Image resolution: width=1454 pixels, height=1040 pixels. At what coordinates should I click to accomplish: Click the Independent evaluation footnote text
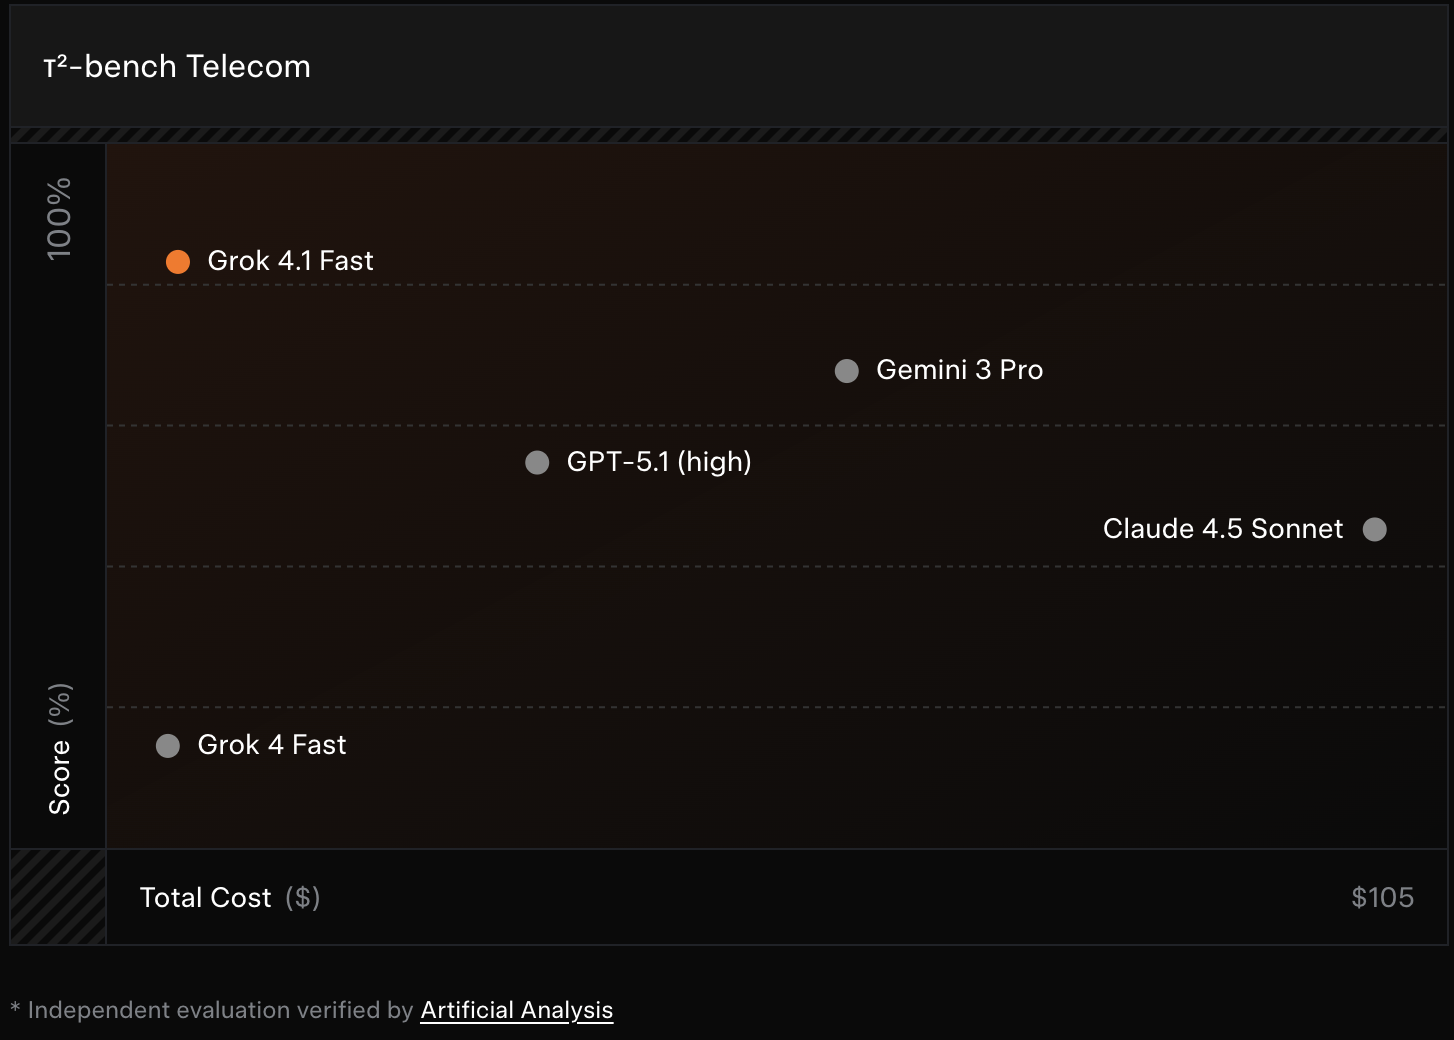220,1010
